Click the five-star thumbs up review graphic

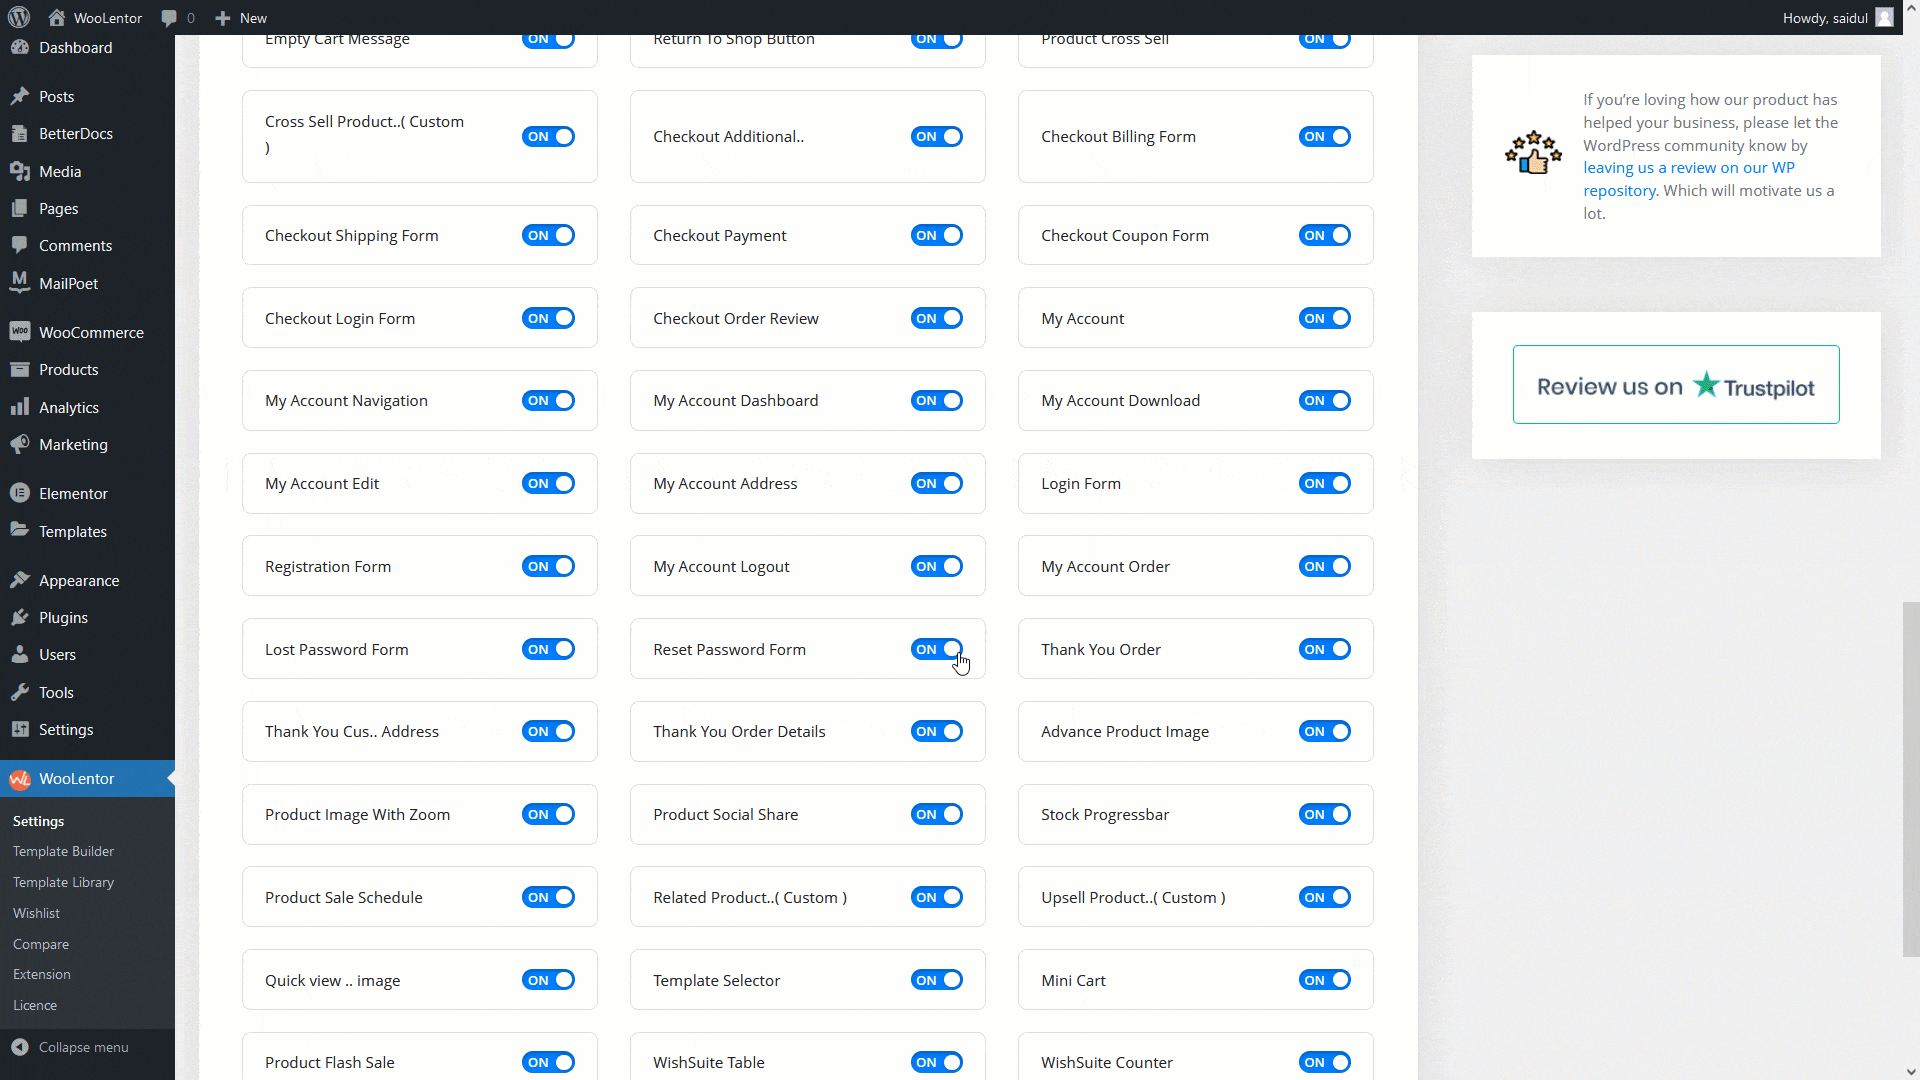(x=1533, y=153)
